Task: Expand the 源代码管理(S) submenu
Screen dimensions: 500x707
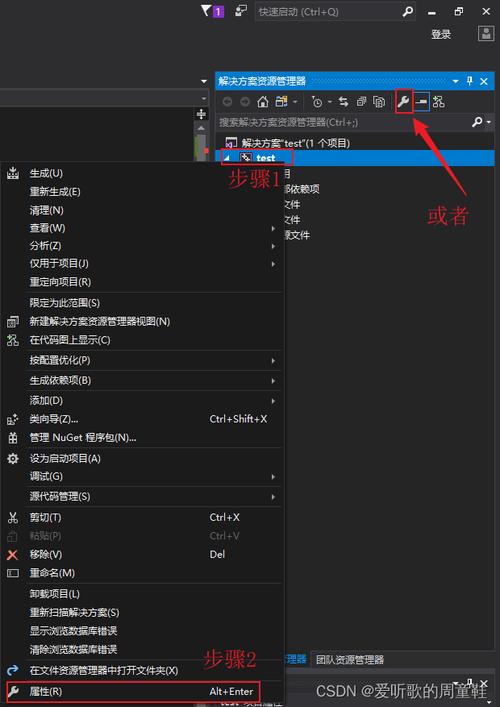Action: tap(142, 497)
